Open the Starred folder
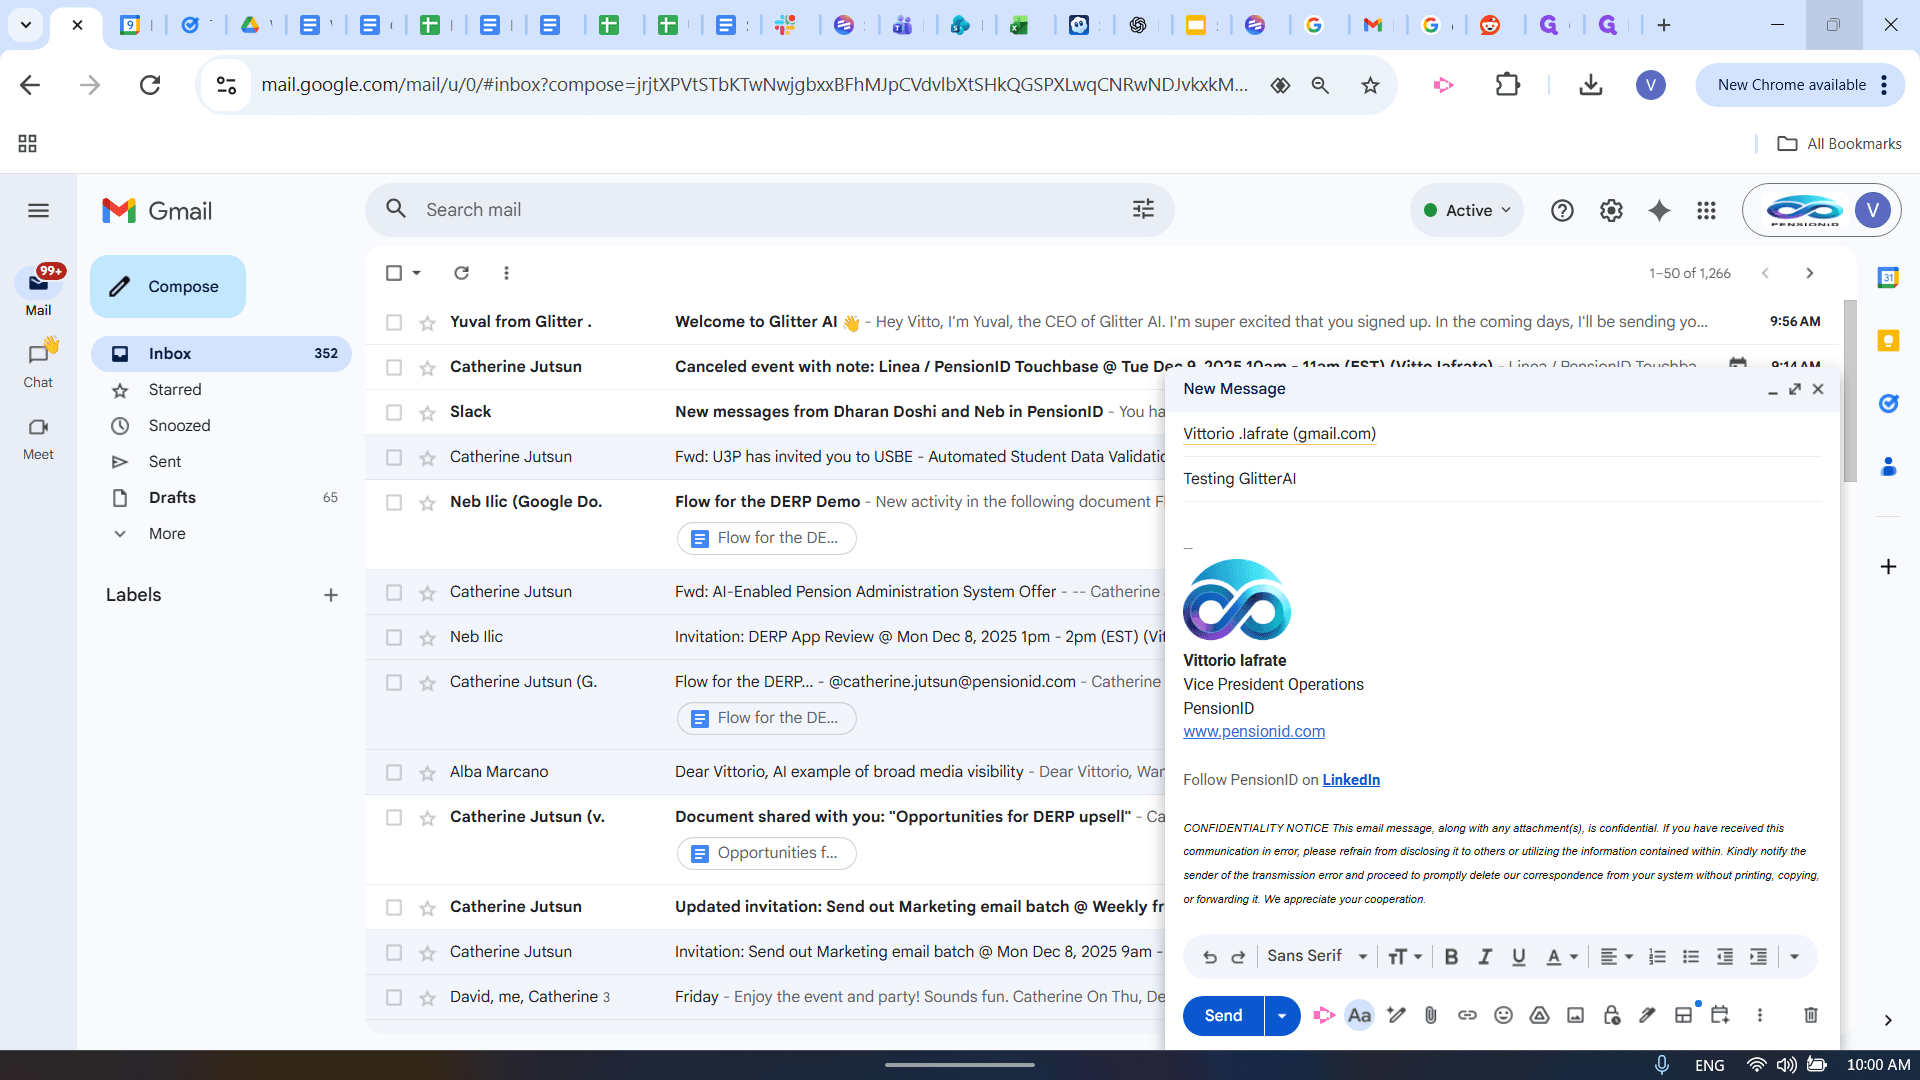 coord(175,389)
